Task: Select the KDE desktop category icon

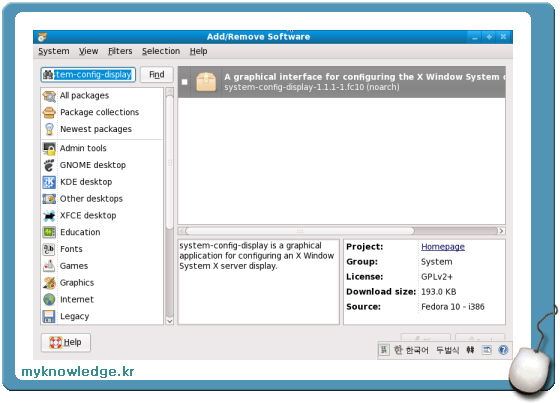Action: (x=49, y=182)
